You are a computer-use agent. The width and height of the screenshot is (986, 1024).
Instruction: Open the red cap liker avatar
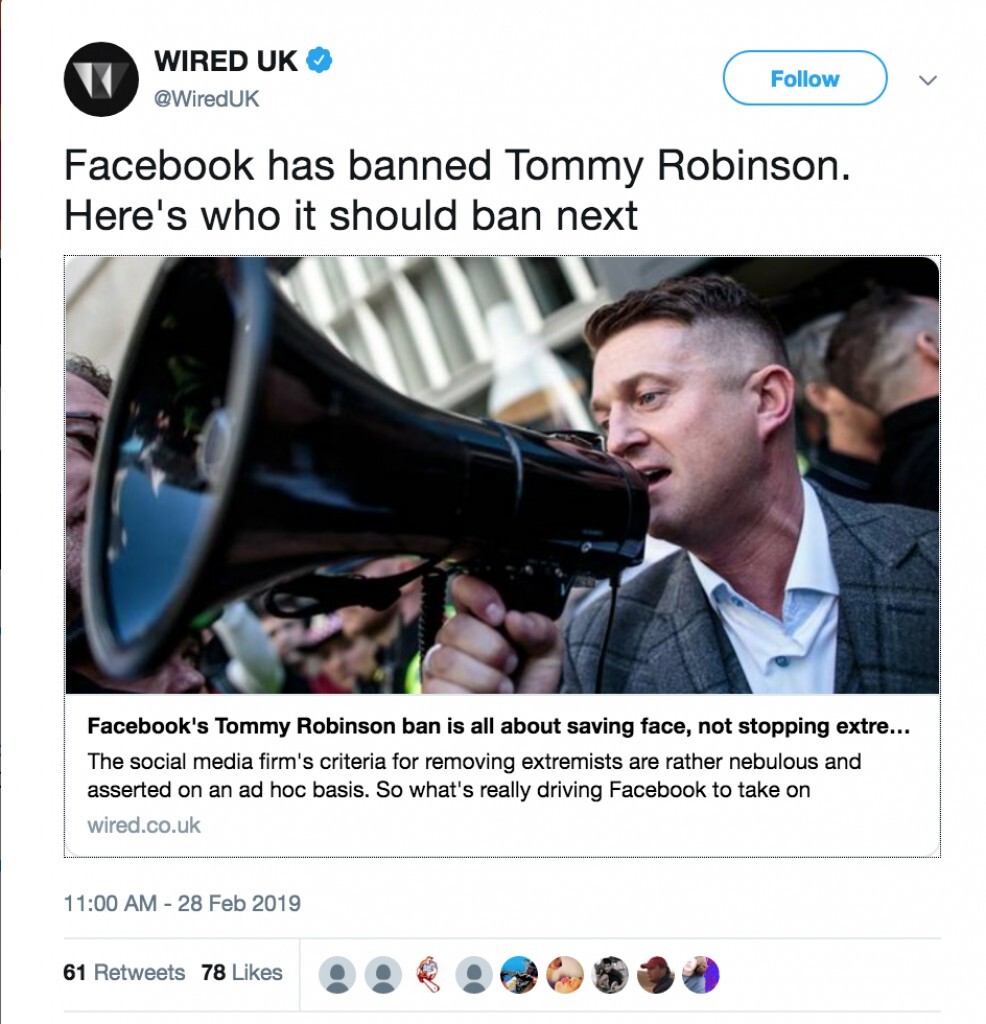pos(656,975)
